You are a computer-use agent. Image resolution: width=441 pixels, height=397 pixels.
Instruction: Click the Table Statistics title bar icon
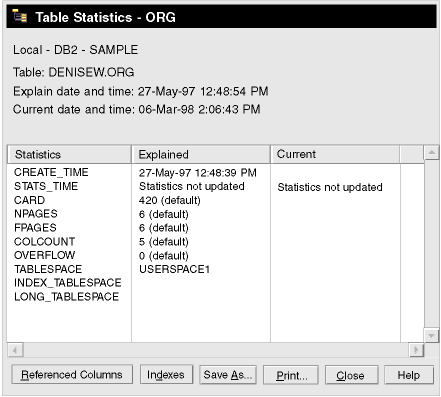[x=19, y=16]
